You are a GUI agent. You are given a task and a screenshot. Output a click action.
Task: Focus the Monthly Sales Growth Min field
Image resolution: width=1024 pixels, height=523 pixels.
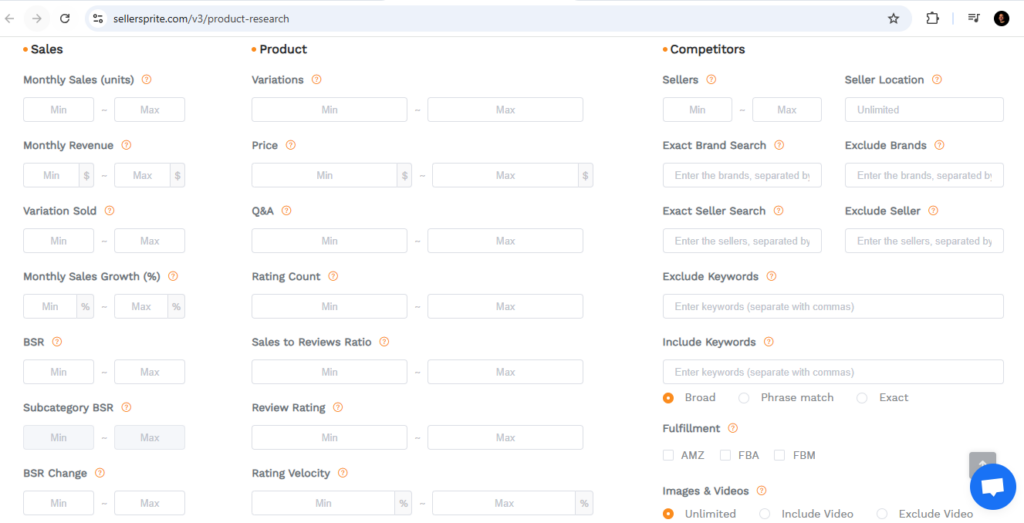[x=50, y=306]
